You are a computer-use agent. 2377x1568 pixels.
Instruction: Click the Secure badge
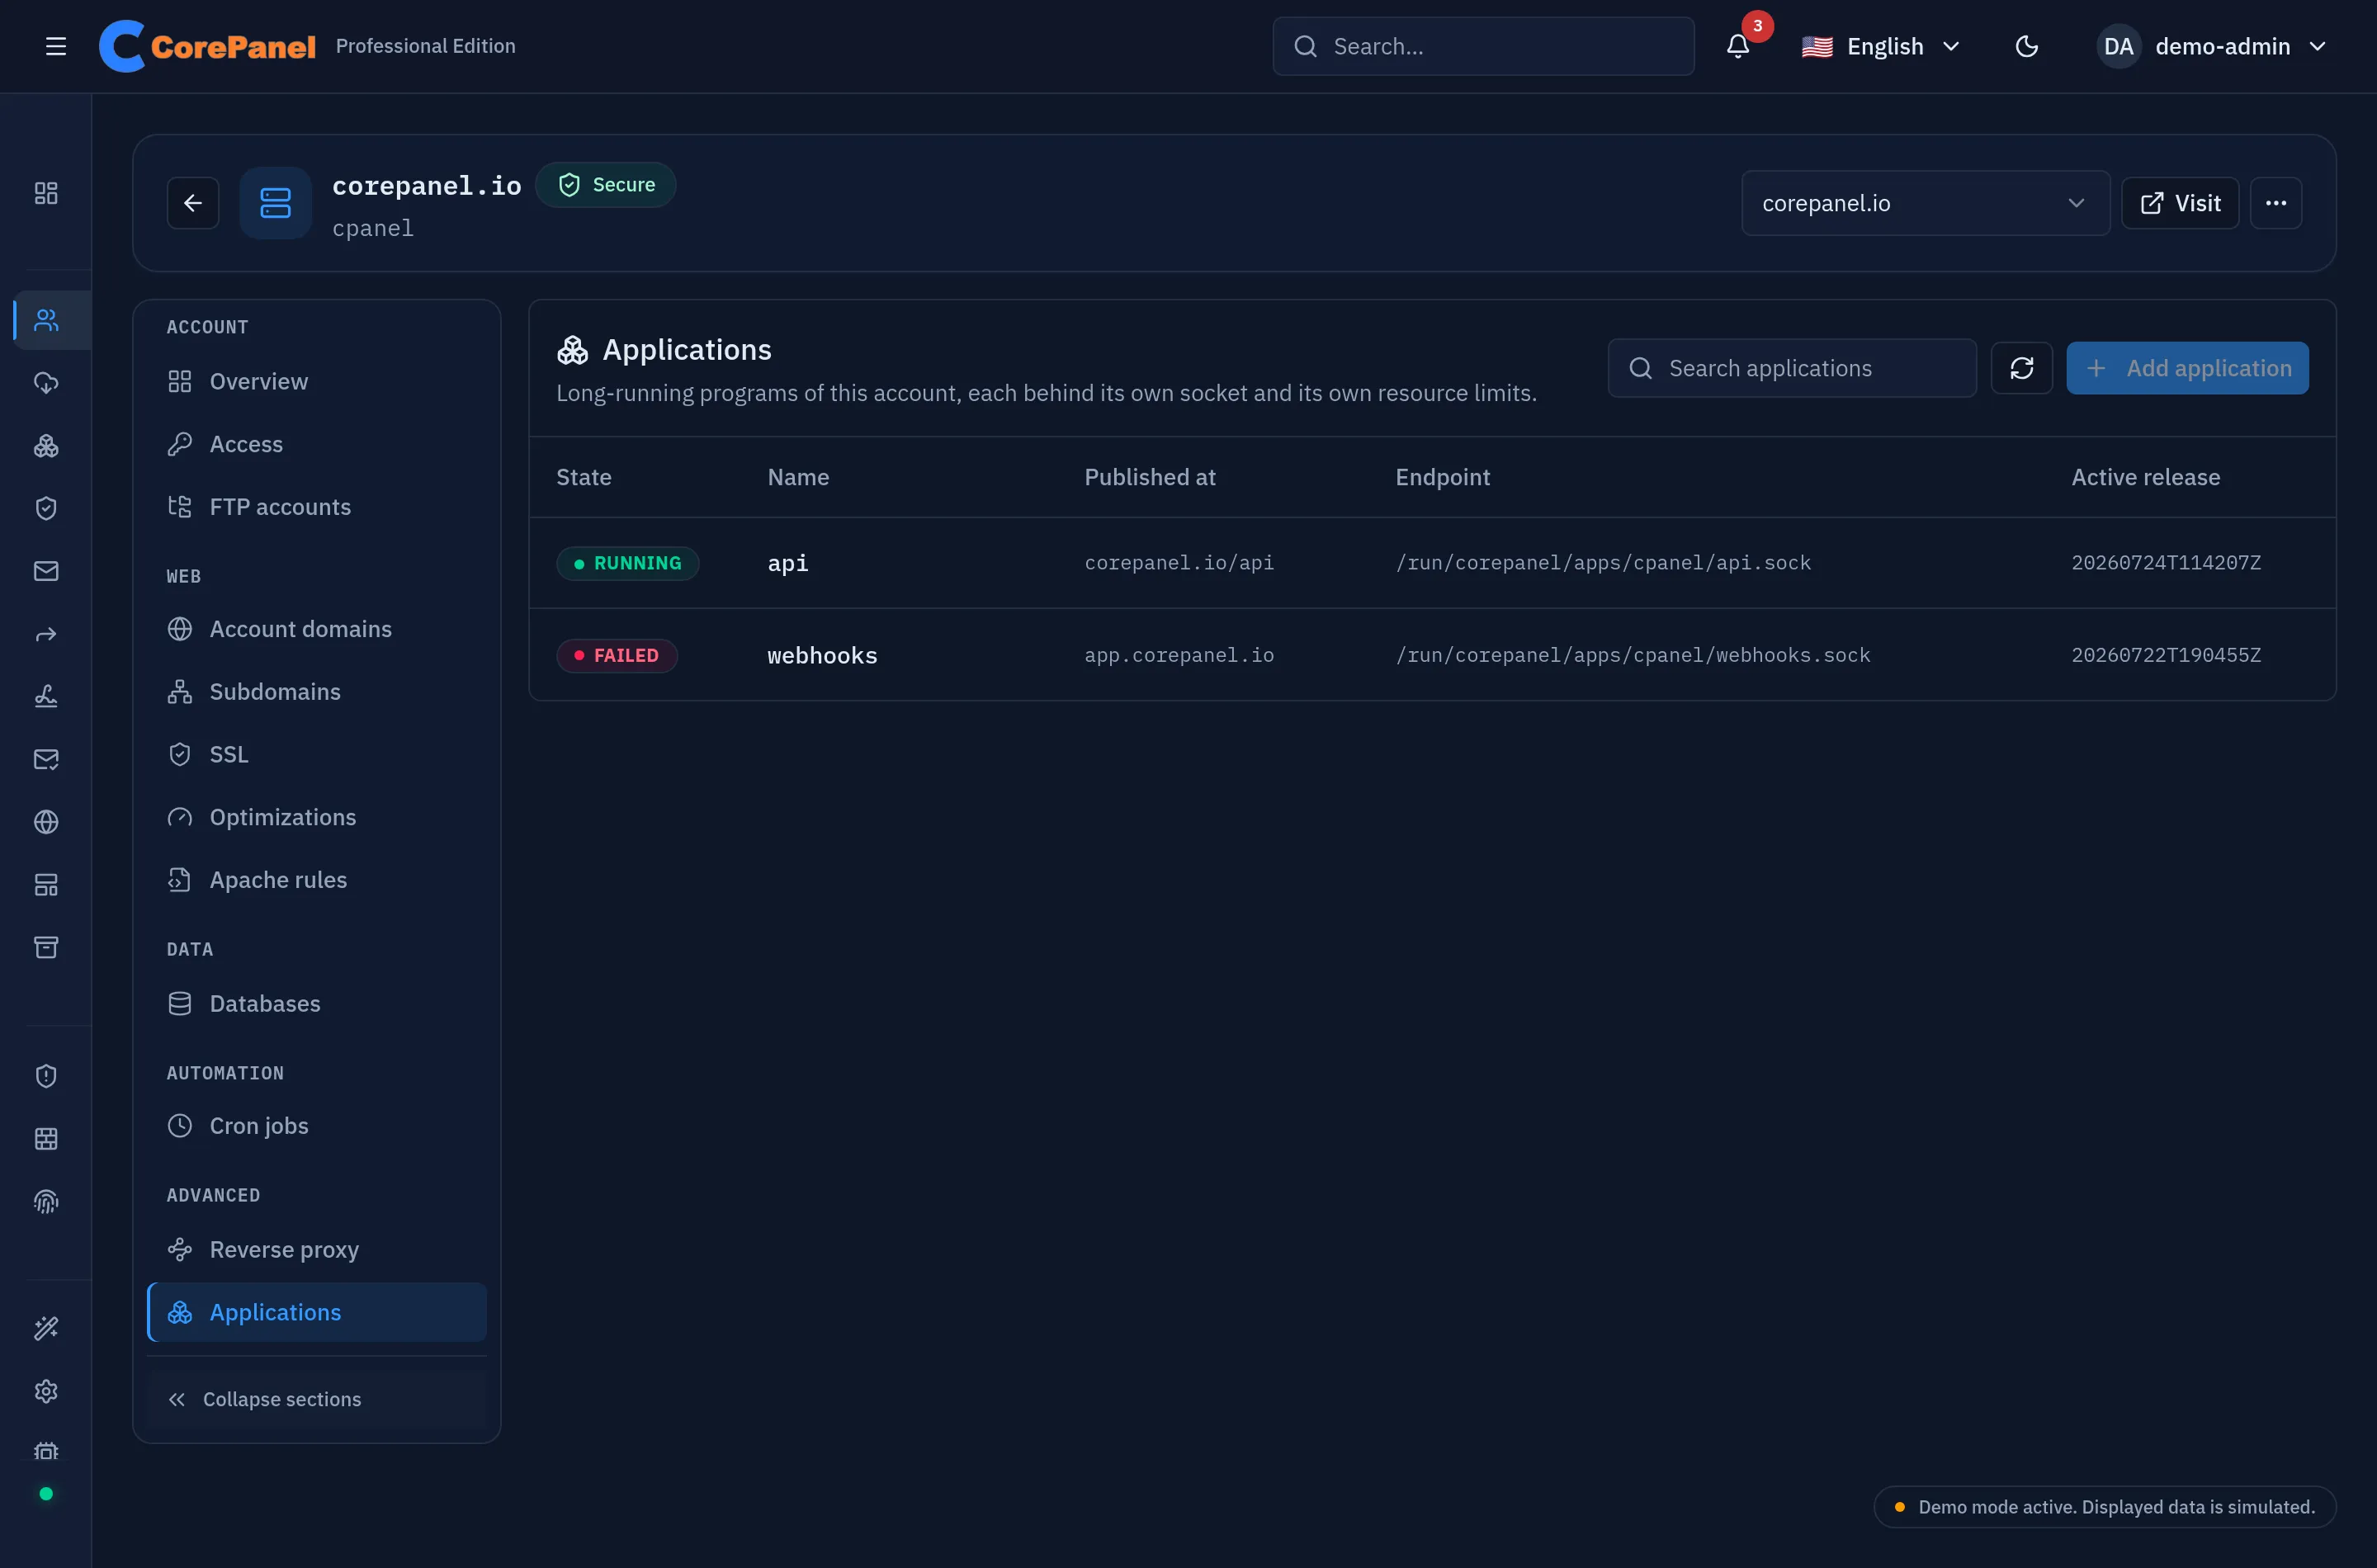coord(606,185)
